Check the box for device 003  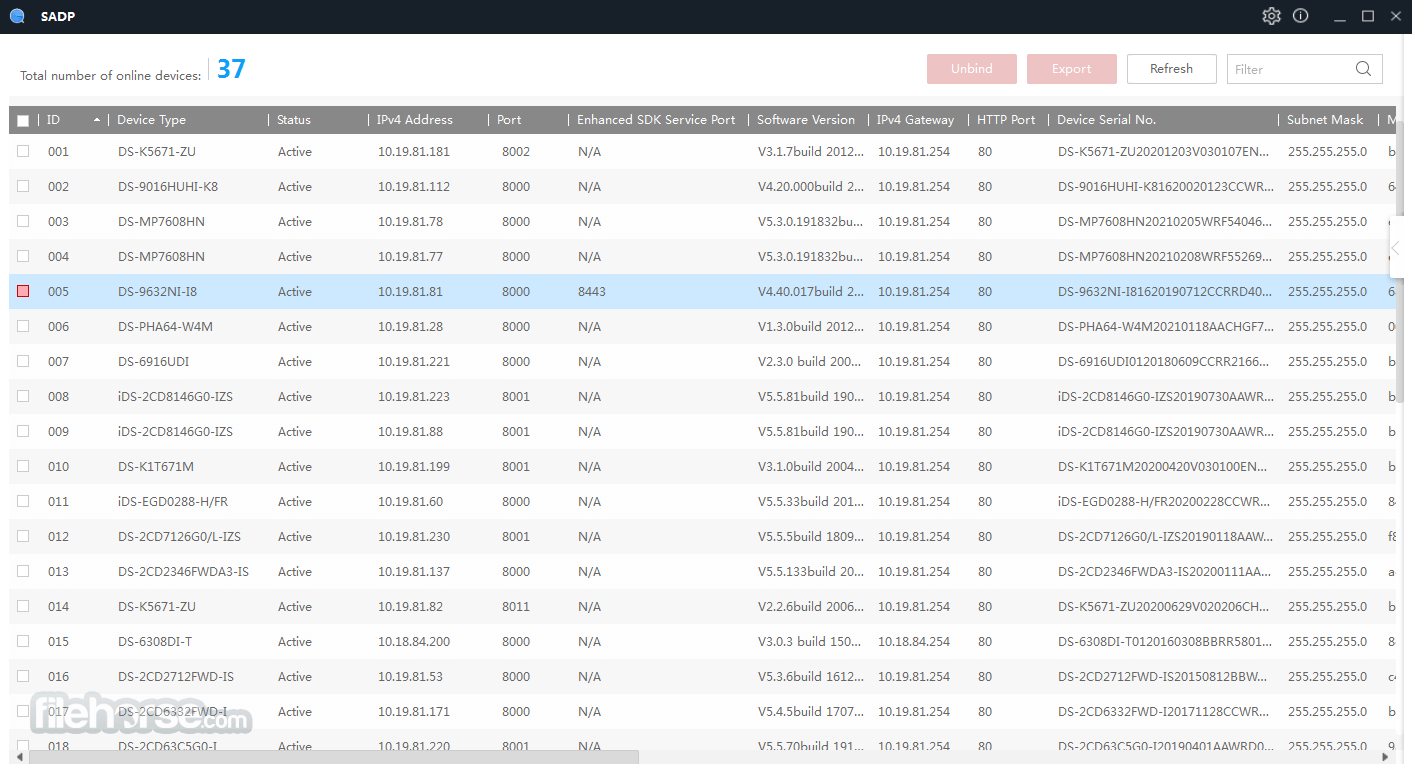click(23, 221)
